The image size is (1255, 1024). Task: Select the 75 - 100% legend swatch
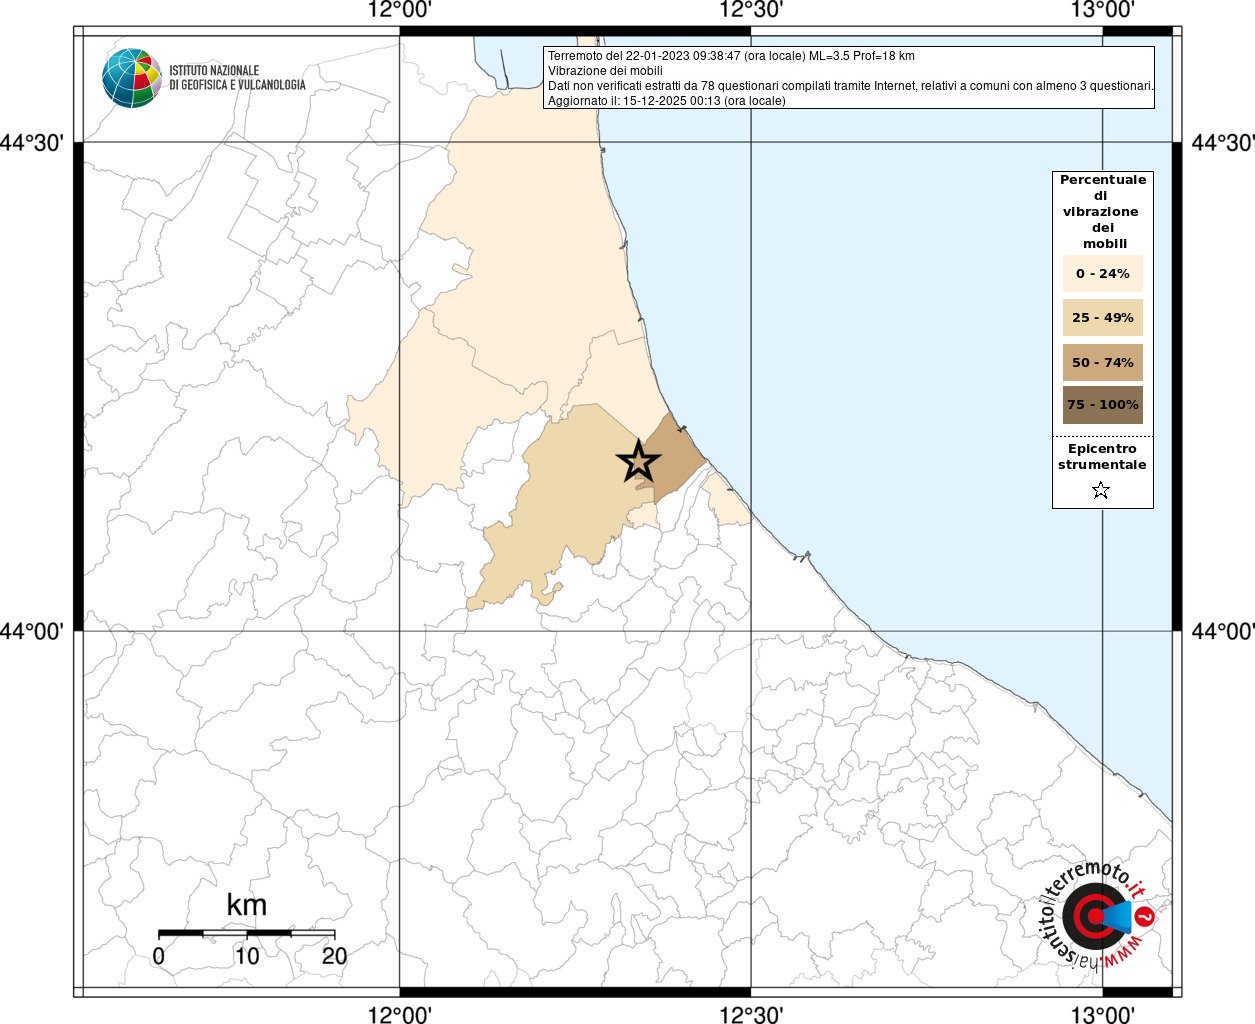pyautogui.click(x=1102, y=405)
